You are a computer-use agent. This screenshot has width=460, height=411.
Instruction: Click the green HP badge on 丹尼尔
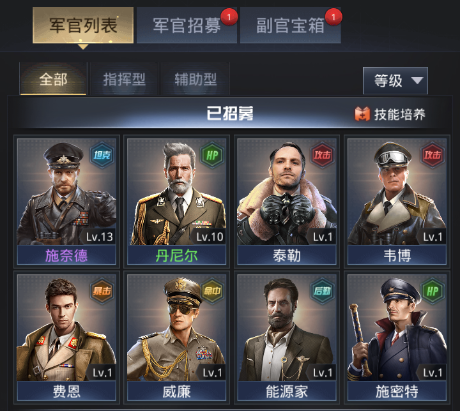[212, 155]
